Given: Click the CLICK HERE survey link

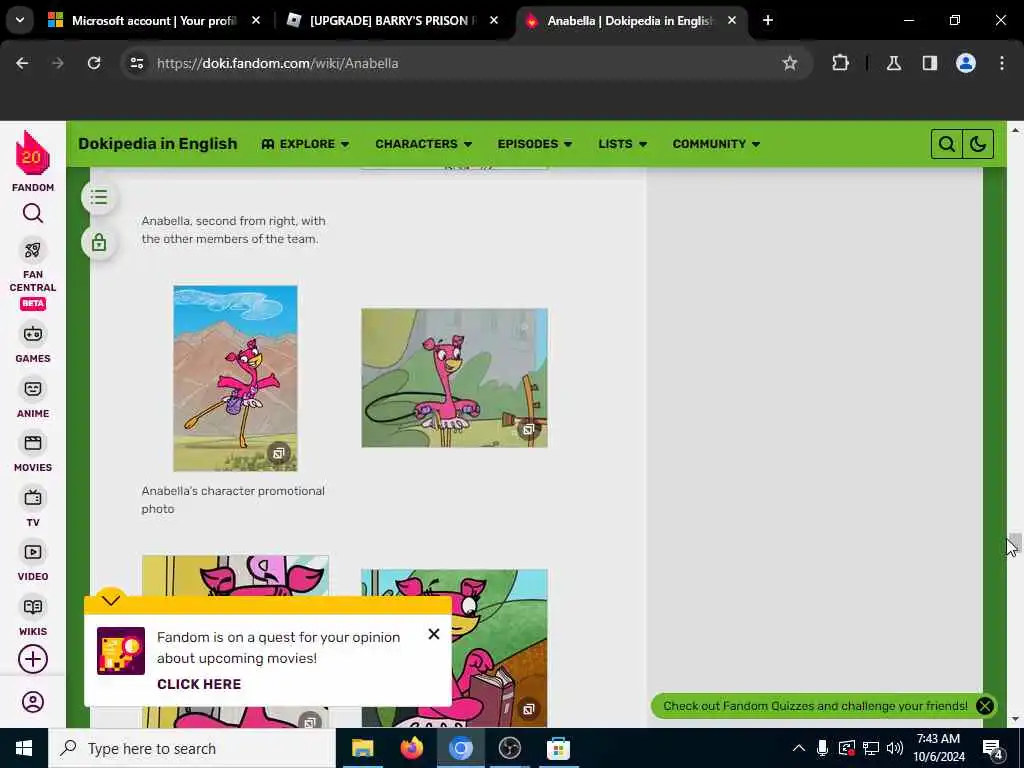Looking at the screenshot, I should [x=199, y=684].
